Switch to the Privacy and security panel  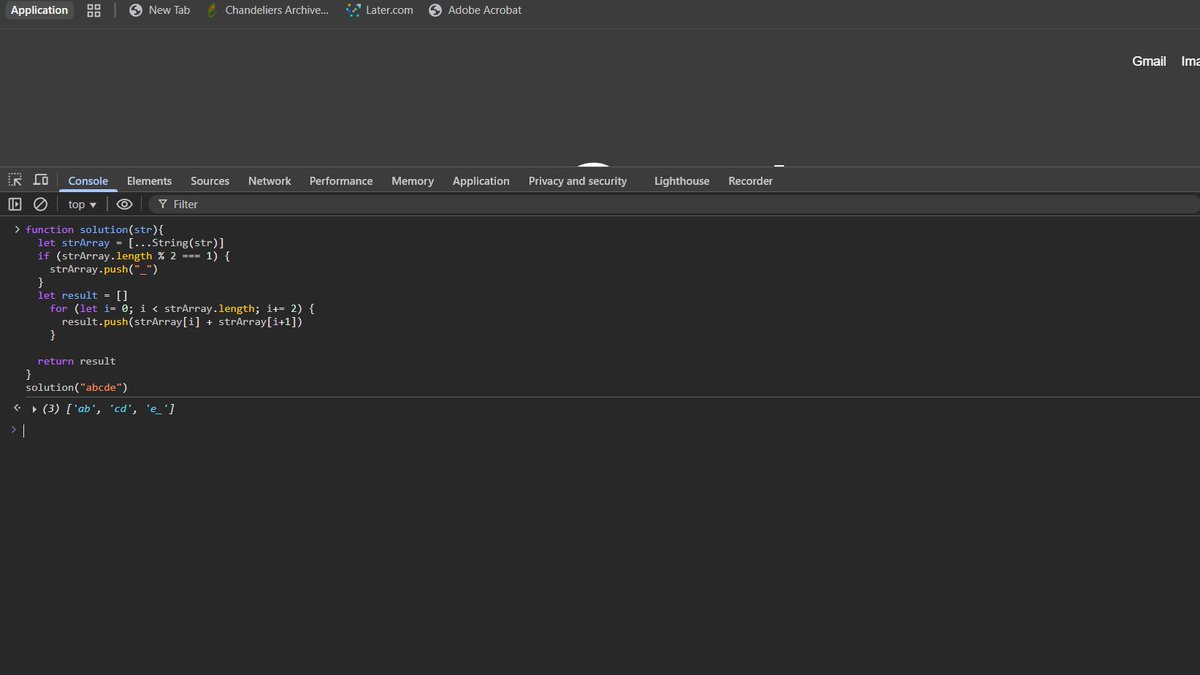click(577, 181)
